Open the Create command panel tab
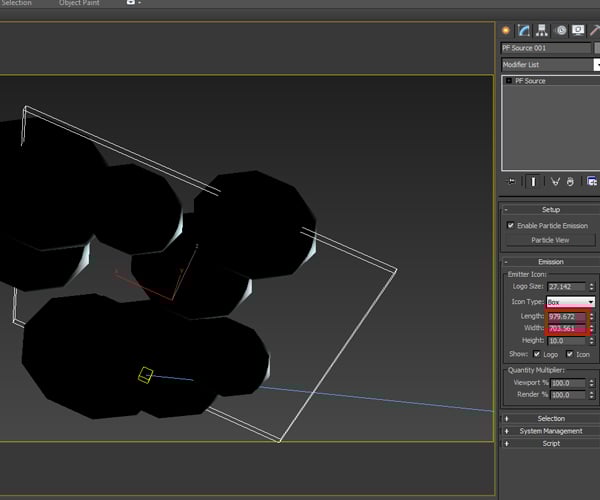The width and height of the screenshot is (600, 500). (x=507, y=30)
